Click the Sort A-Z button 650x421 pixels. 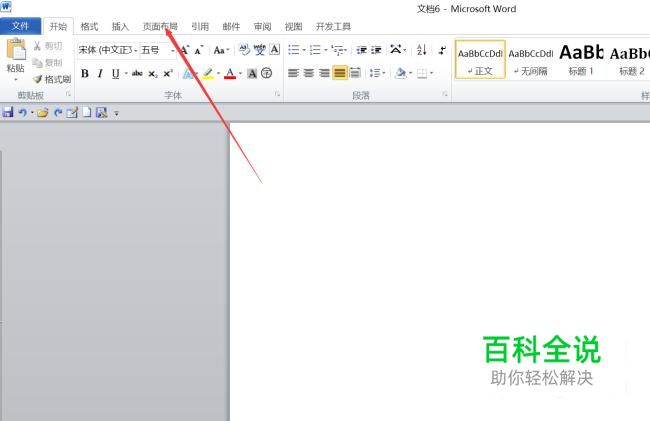(422, 50)
